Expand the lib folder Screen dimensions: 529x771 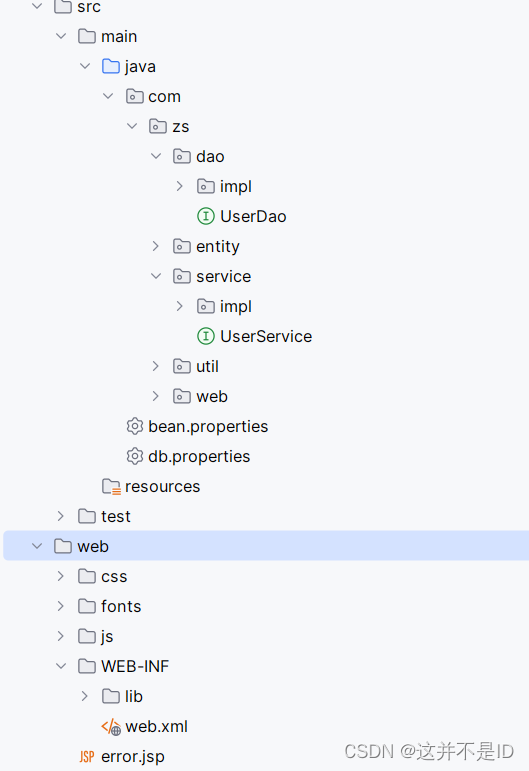point(85,696)
